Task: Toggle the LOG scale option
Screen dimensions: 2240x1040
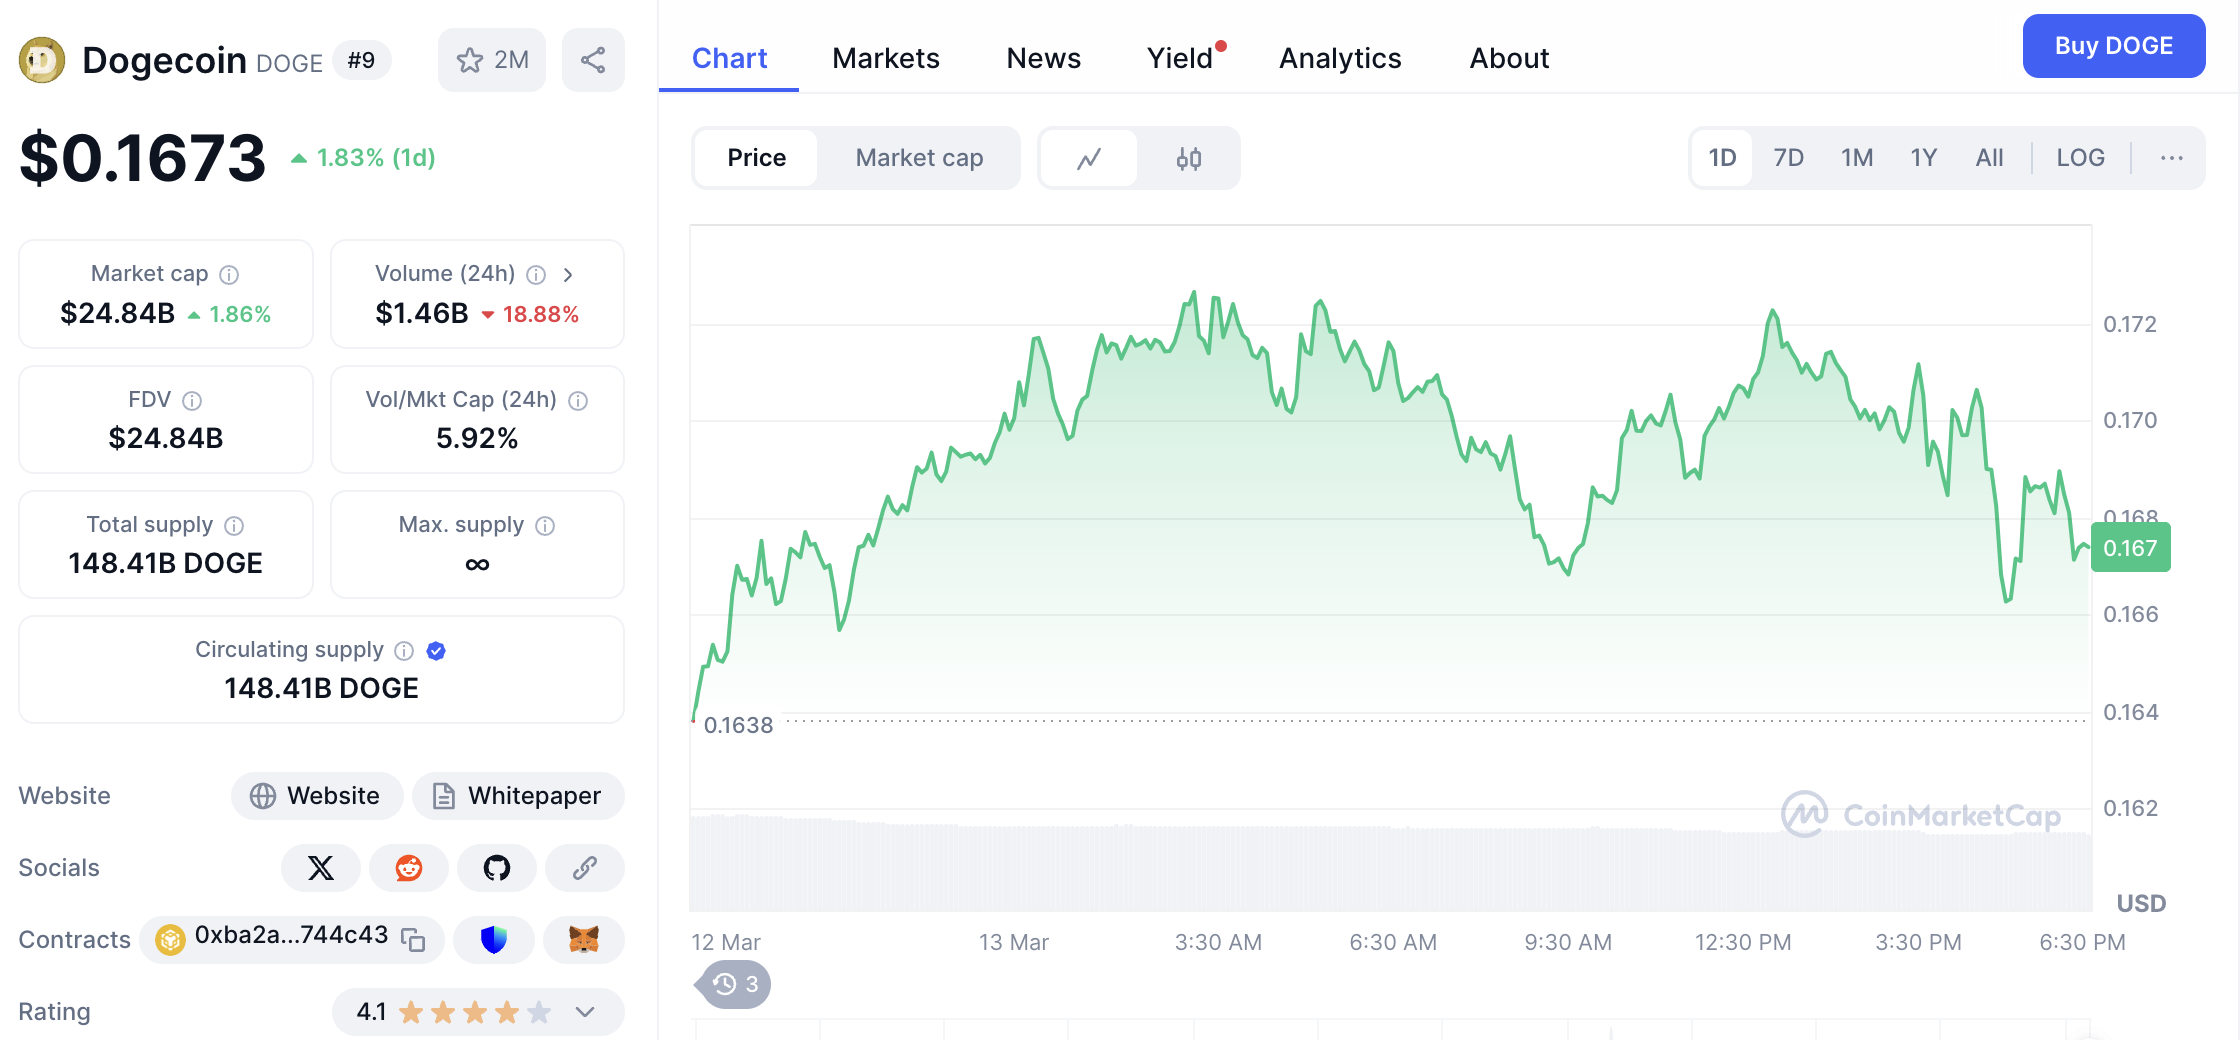Action: (x=2080, y=158)
